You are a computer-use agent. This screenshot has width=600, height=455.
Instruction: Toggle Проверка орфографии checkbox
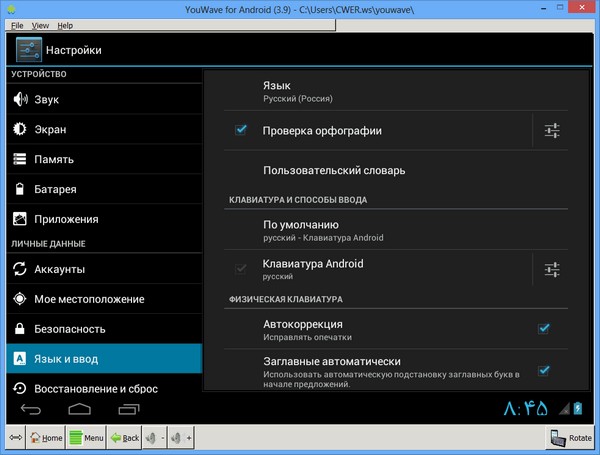[241, 130]
